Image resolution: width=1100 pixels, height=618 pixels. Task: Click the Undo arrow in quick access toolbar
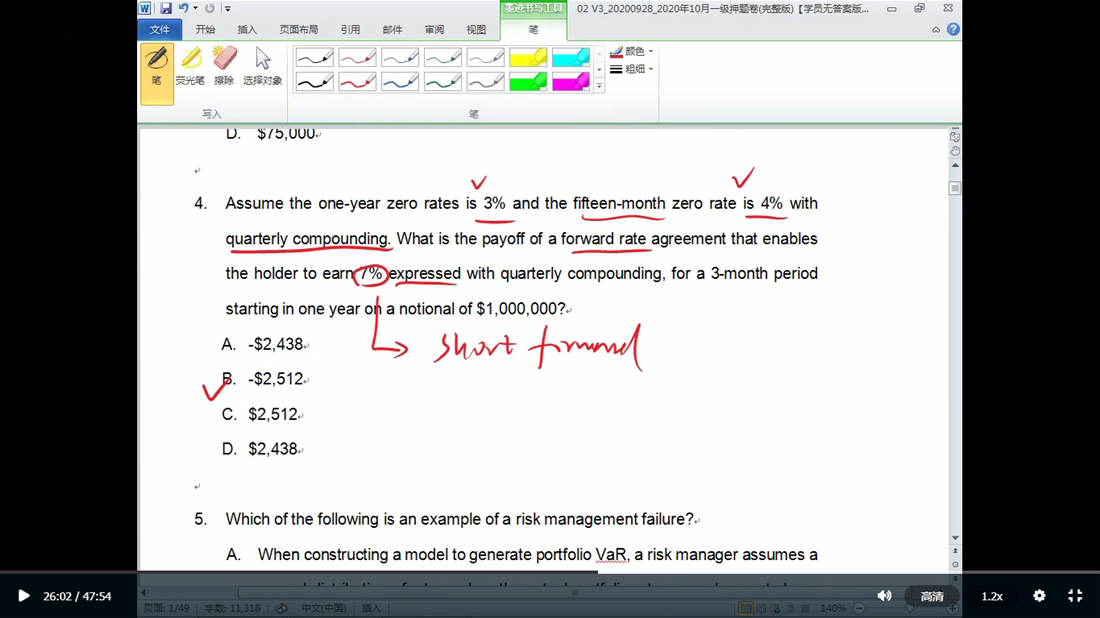click(x=183, y=8)
